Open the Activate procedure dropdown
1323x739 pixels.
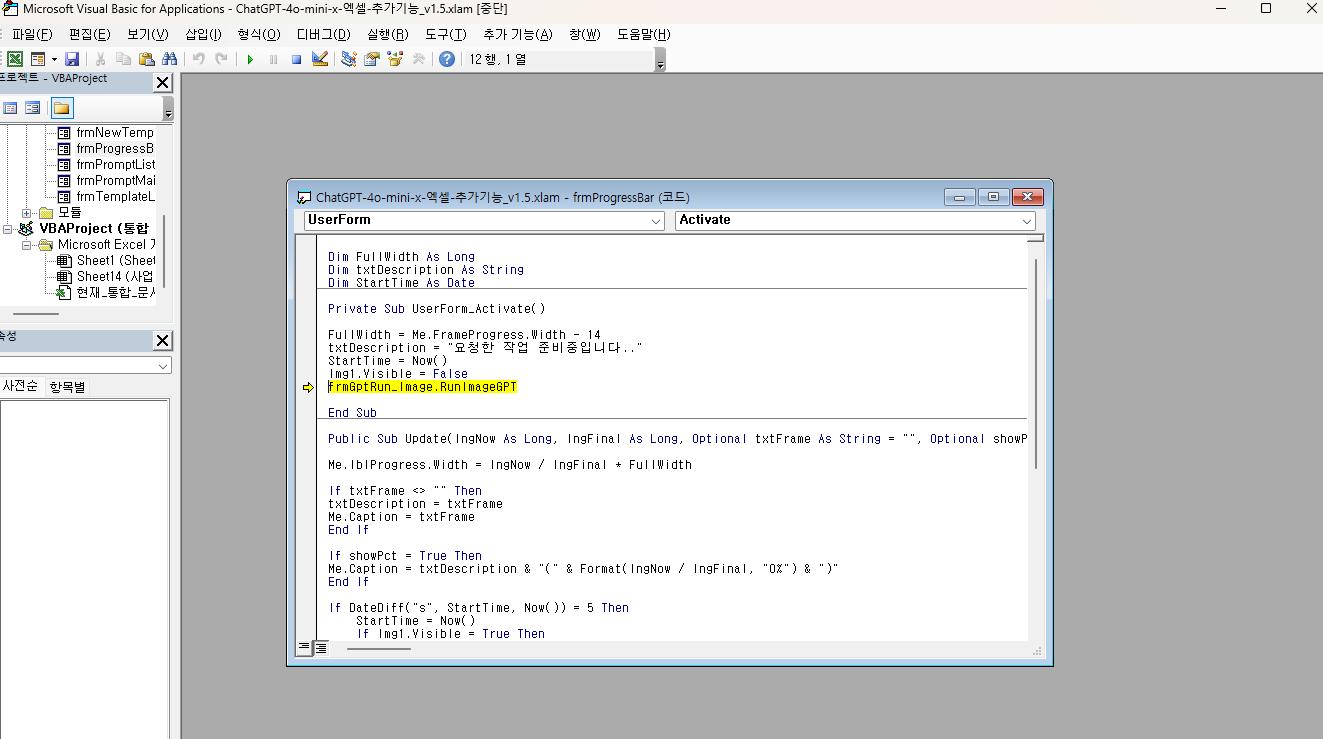click(x=1027, y=221)
